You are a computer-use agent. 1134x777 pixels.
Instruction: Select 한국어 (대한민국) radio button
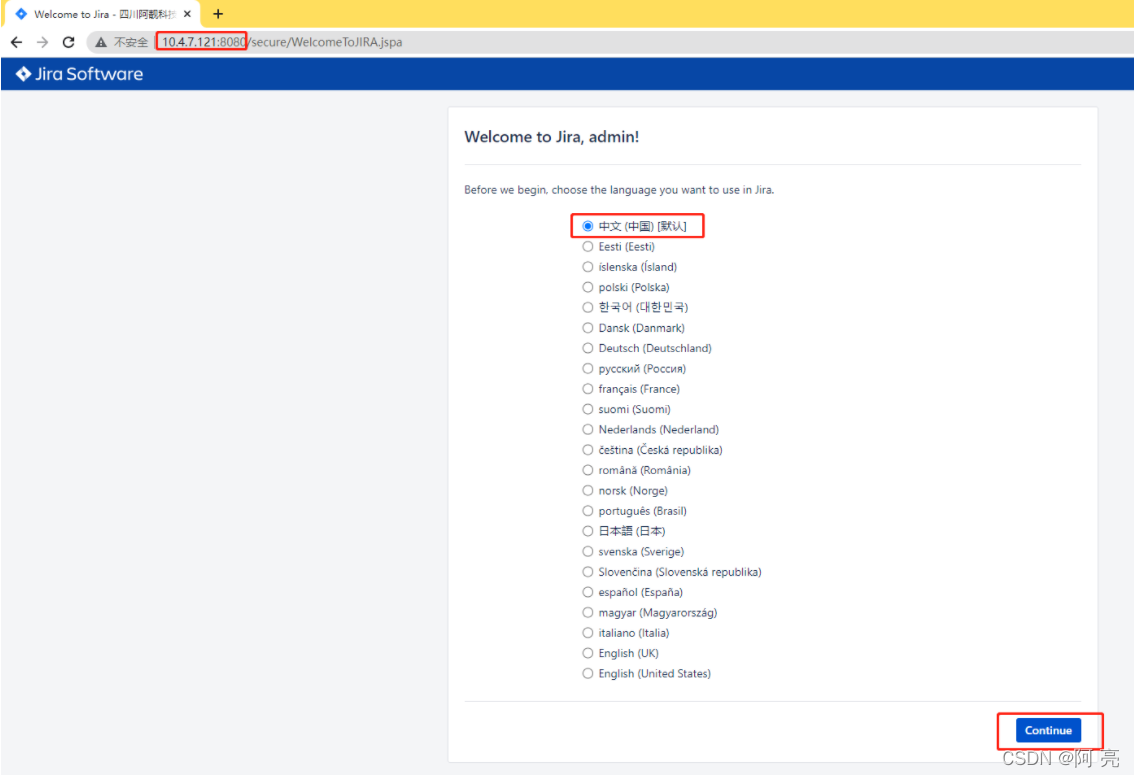pos(588,307)
